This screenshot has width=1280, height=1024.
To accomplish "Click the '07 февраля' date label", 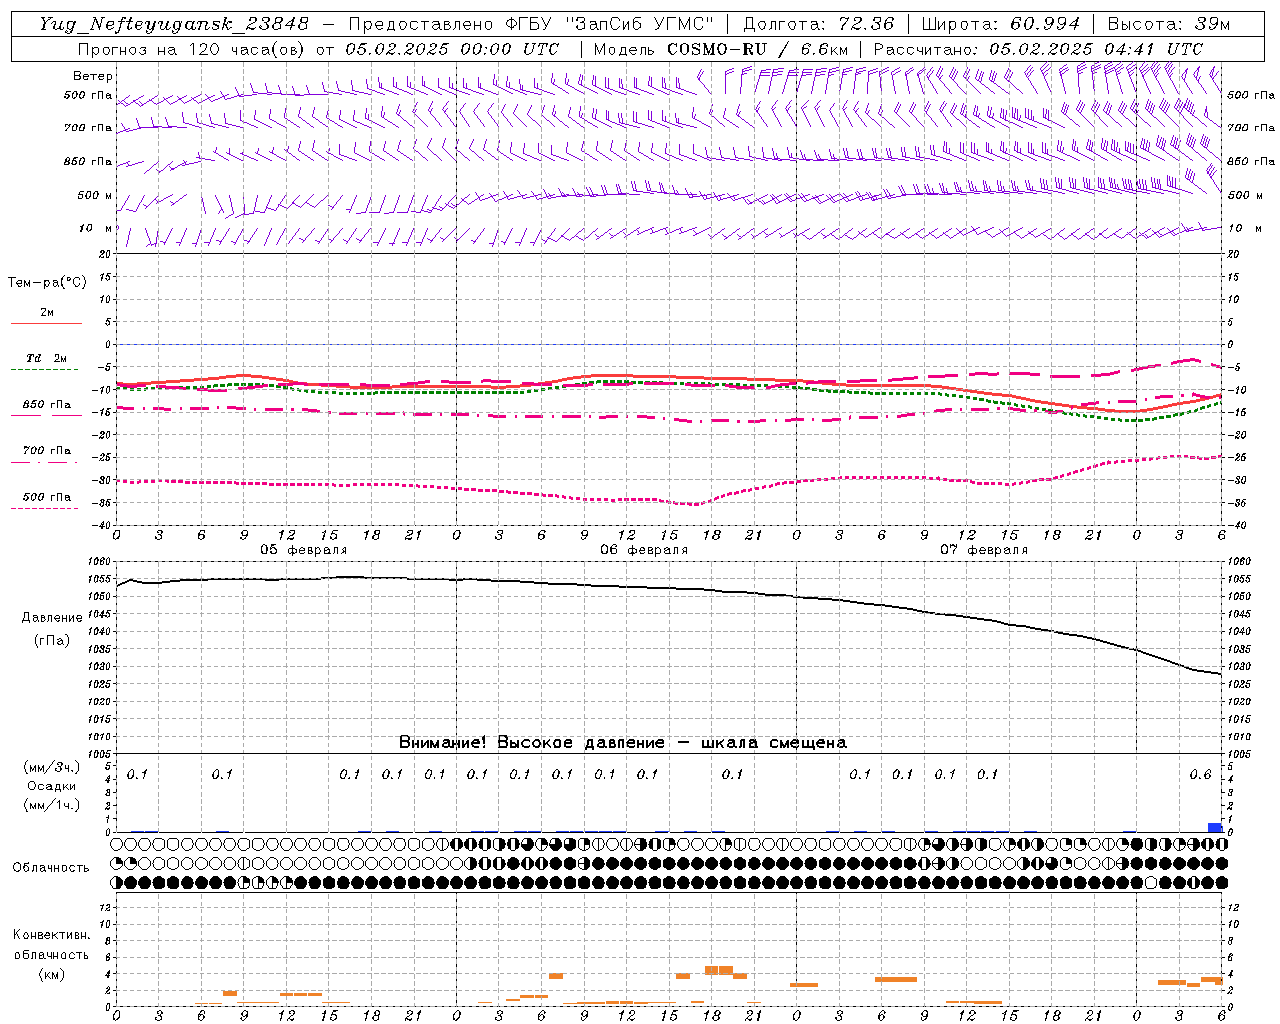I will (984, 550).
